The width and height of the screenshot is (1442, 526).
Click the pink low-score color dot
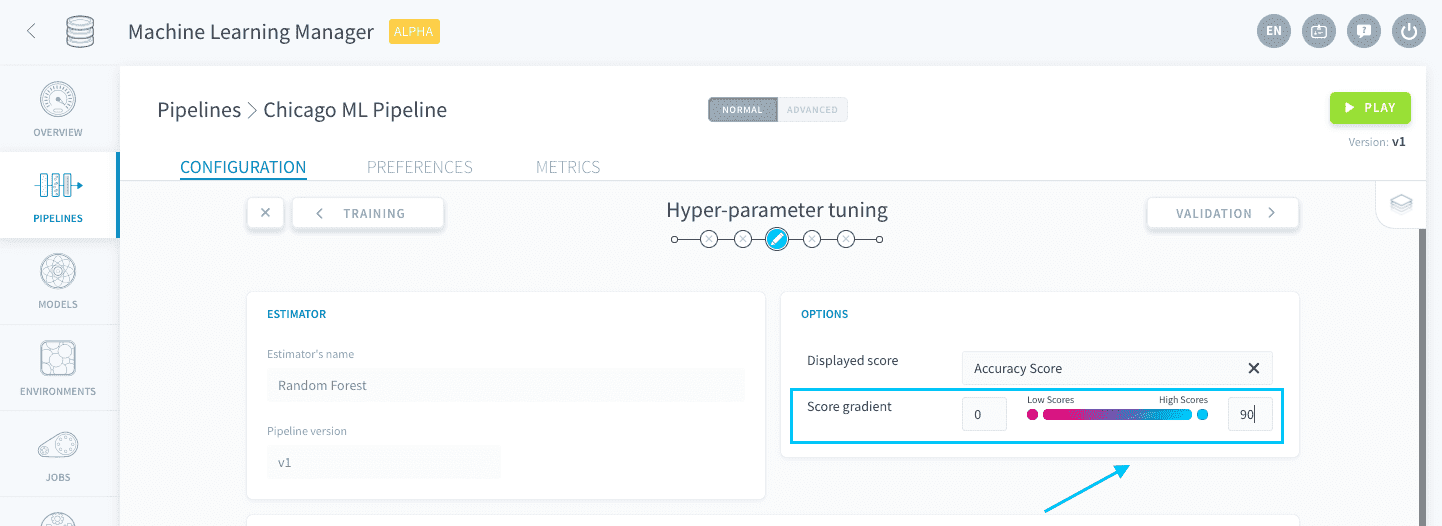1032,414
